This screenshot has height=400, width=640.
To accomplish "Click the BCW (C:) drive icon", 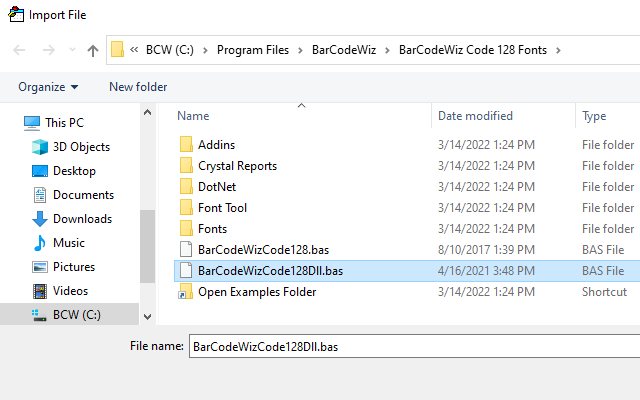I will [39, 315].
